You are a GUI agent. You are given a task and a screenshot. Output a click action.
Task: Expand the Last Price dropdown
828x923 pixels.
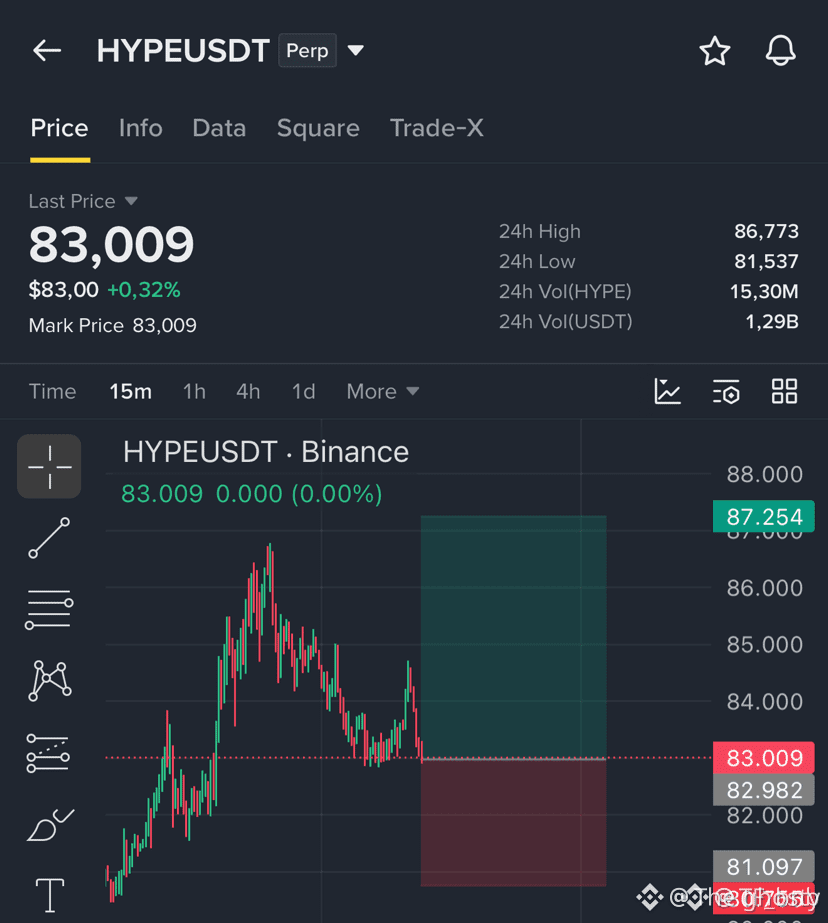[x=83, y=201]
